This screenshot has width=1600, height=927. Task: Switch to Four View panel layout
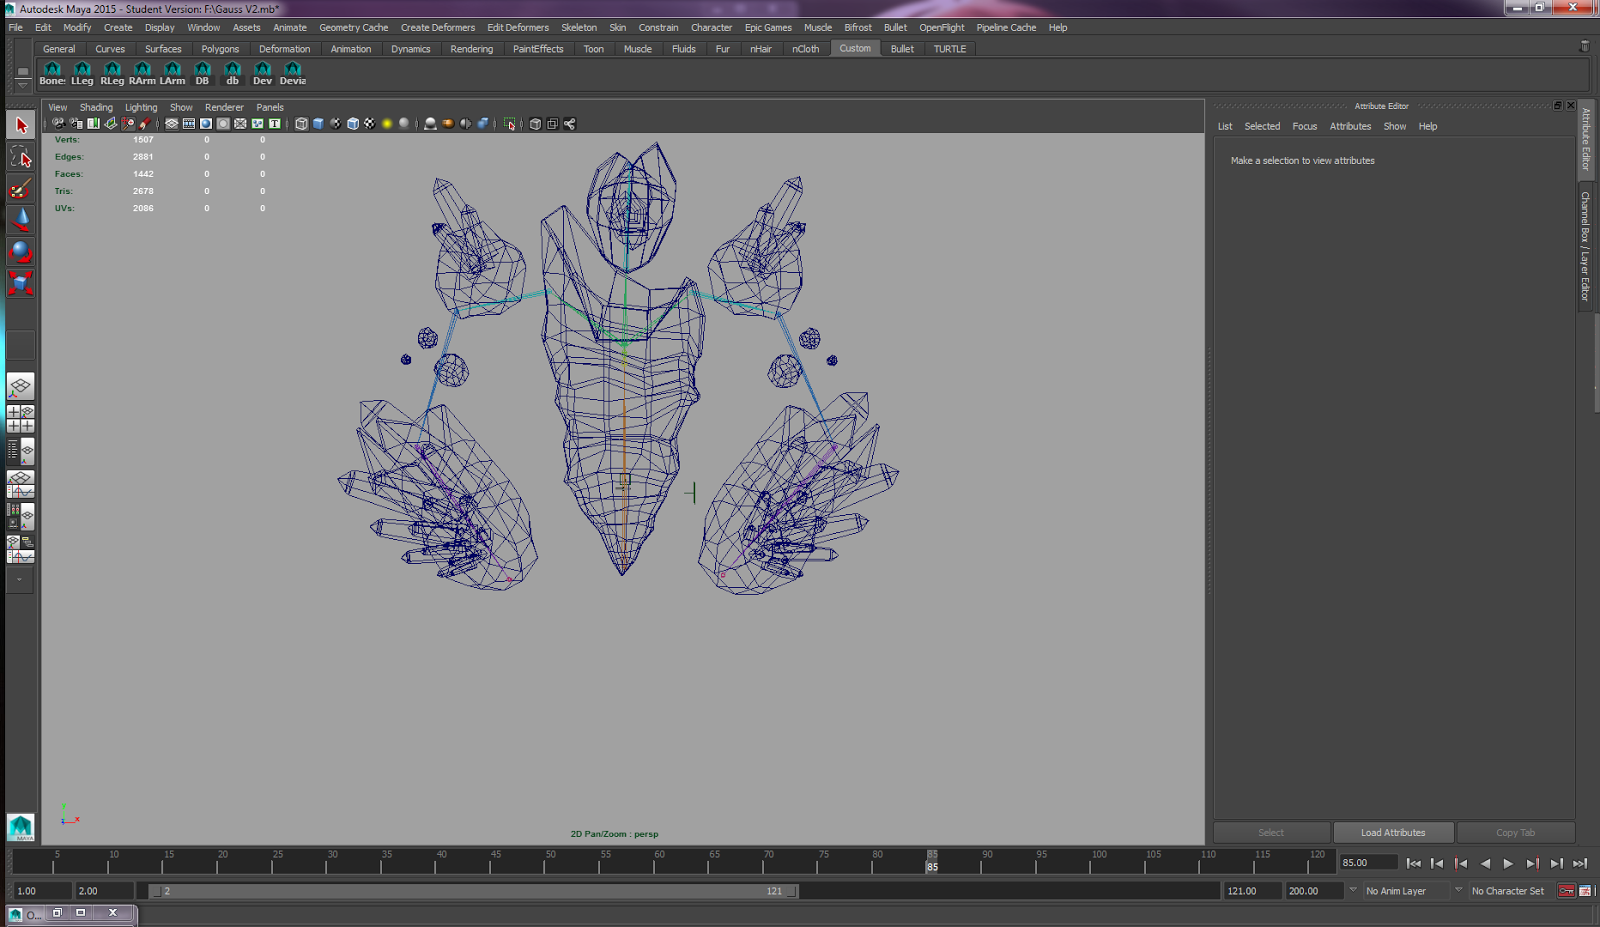pyautogui.click(x=20, y=418)
